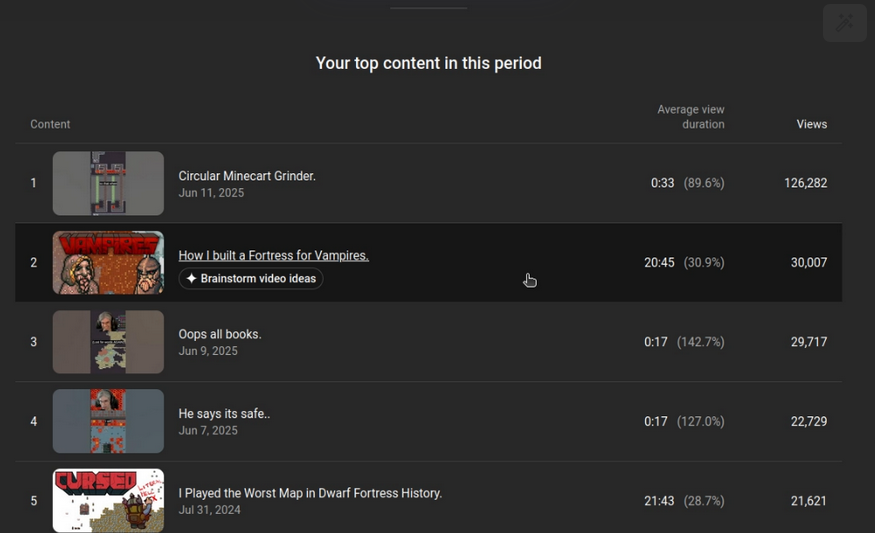875x533 pixels.
Task: Select Vampires video thumbnail
Action: click(108, 262)
